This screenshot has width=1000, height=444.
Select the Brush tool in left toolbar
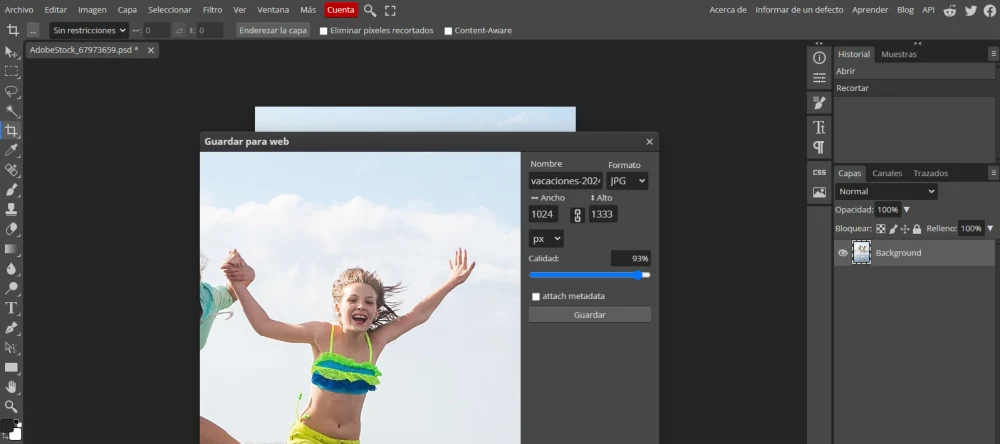11,189
